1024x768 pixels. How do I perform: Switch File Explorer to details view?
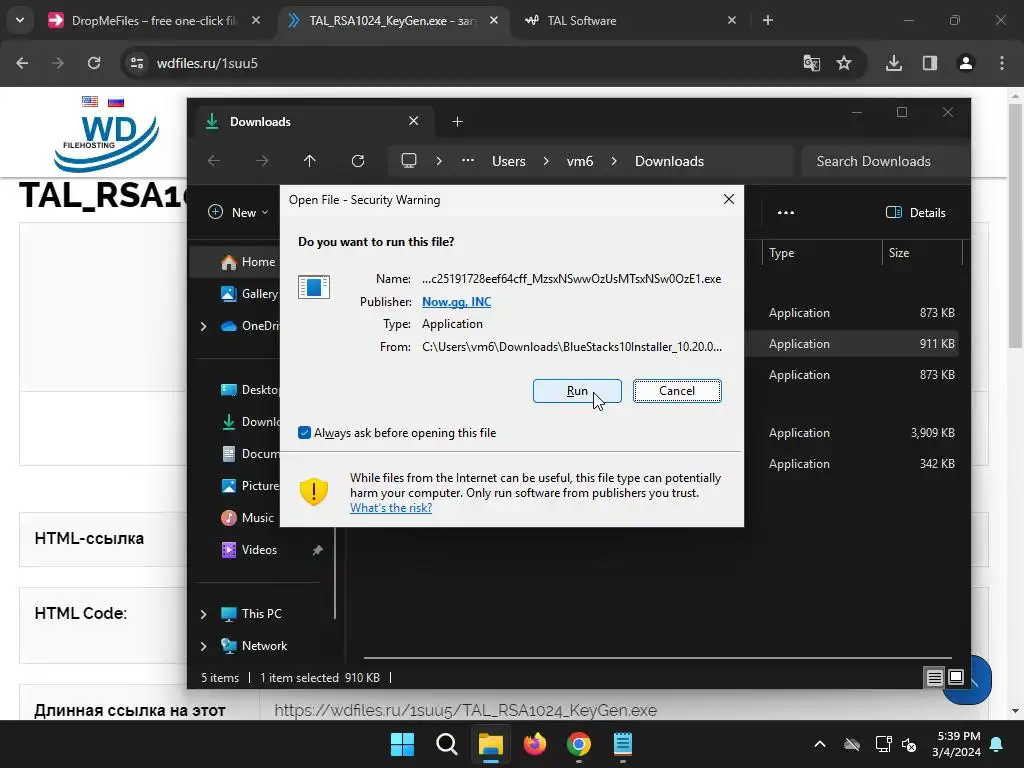pyautogui.click(x=935, y=678)
